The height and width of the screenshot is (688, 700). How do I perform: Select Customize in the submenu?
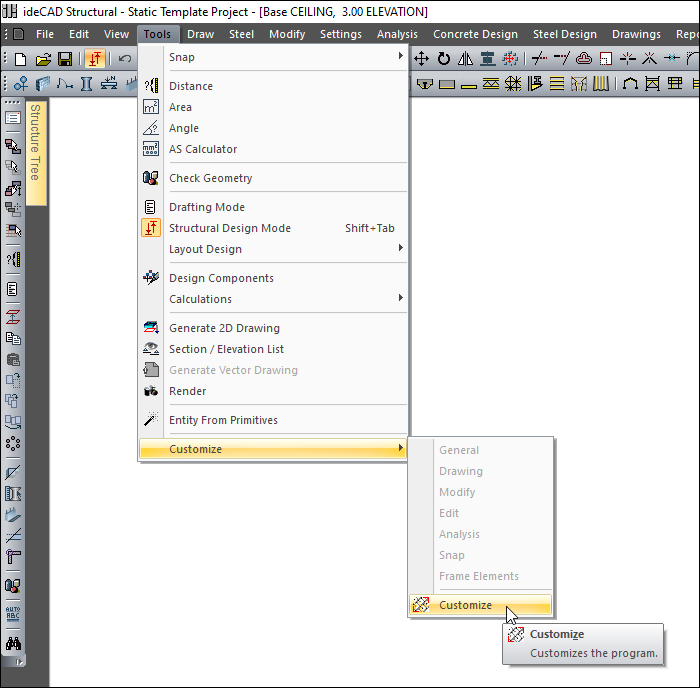[x=465, y=605]
